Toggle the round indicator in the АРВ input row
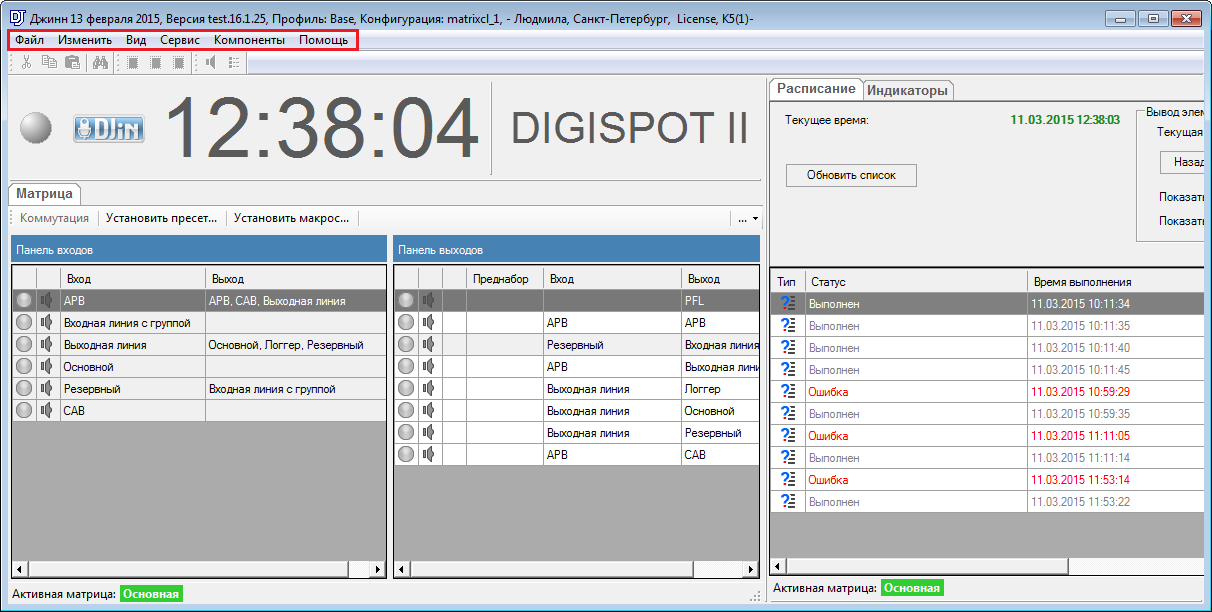This screenshot has height=612, width=1212. (24, 300)
